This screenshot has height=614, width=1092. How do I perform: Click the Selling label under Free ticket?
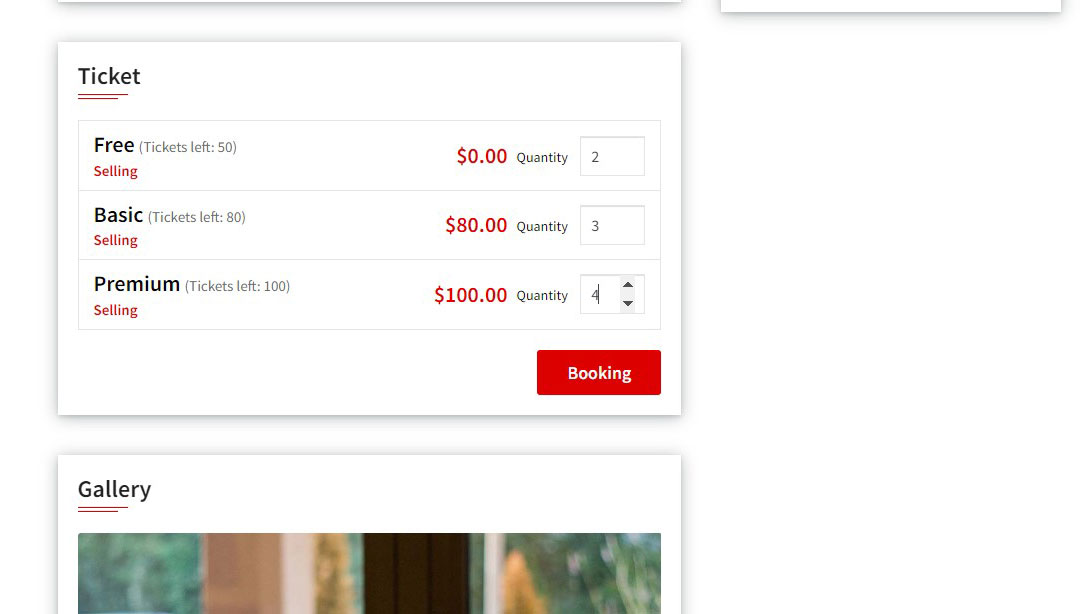pyautogui.click(x=115, y=171)
